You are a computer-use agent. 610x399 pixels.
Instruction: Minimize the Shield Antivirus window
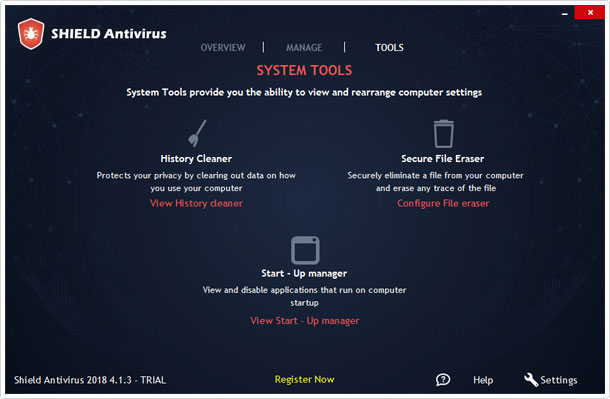[x=564, y=13]
